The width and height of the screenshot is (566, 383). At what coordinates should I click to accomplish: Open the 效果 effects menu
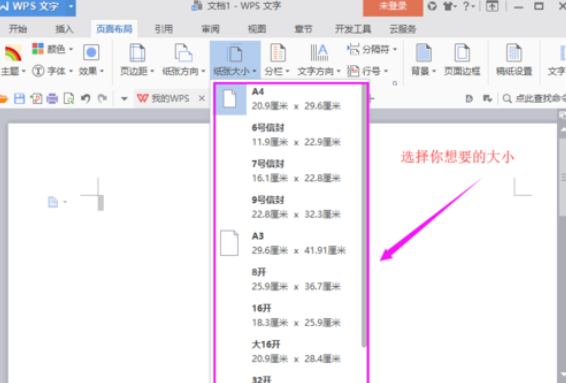91,60
